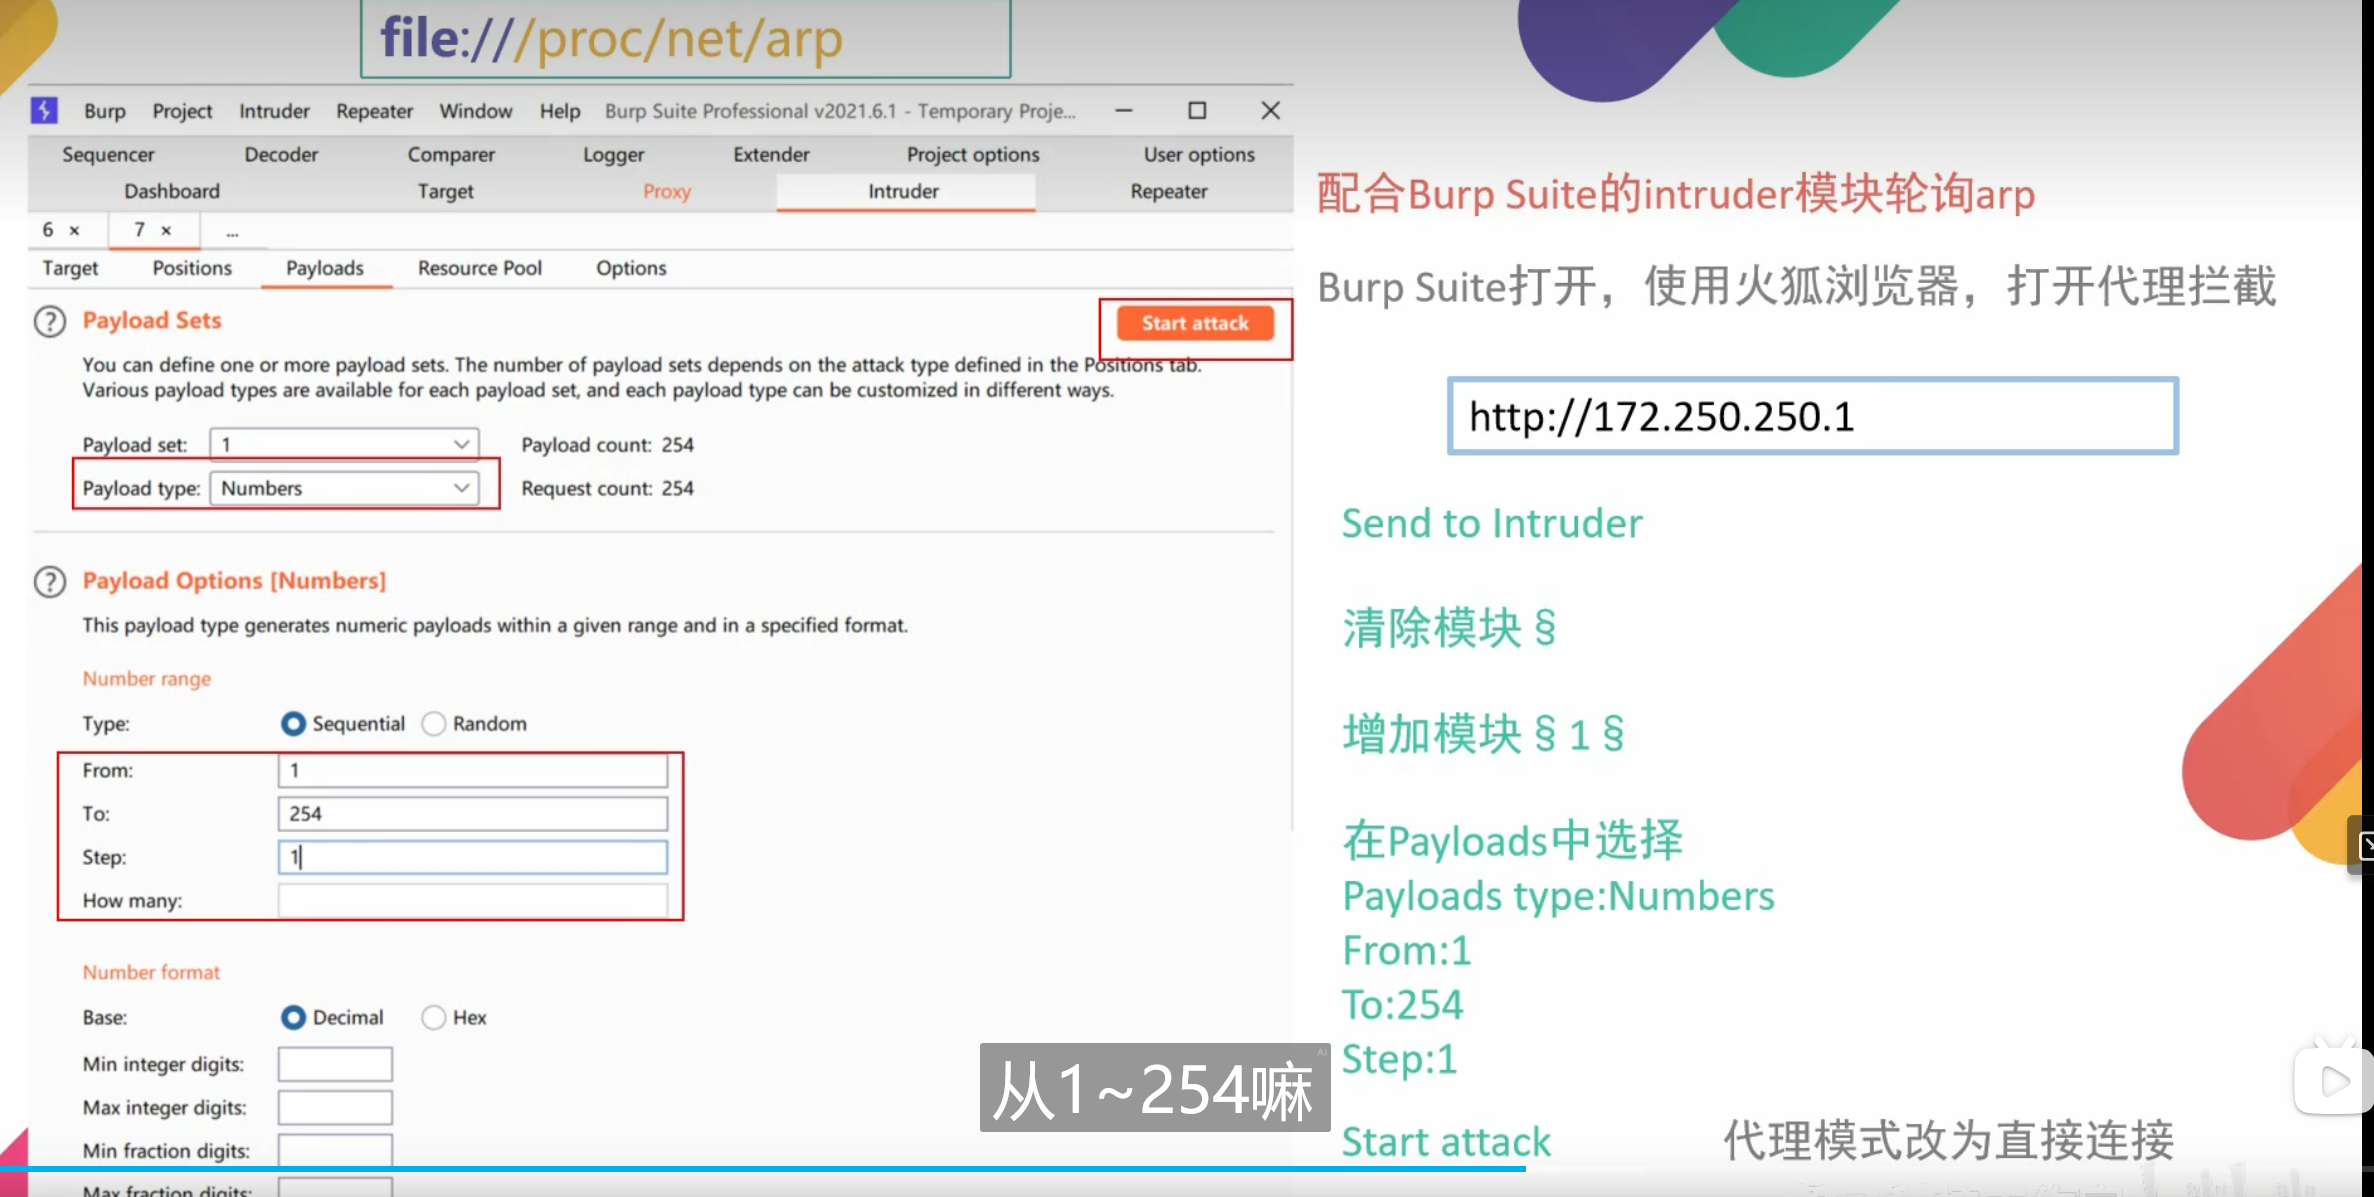Click the To field containing 254
This screenshot has height=1197, width=2374.
pyautogui.click(x=472, y=813)
